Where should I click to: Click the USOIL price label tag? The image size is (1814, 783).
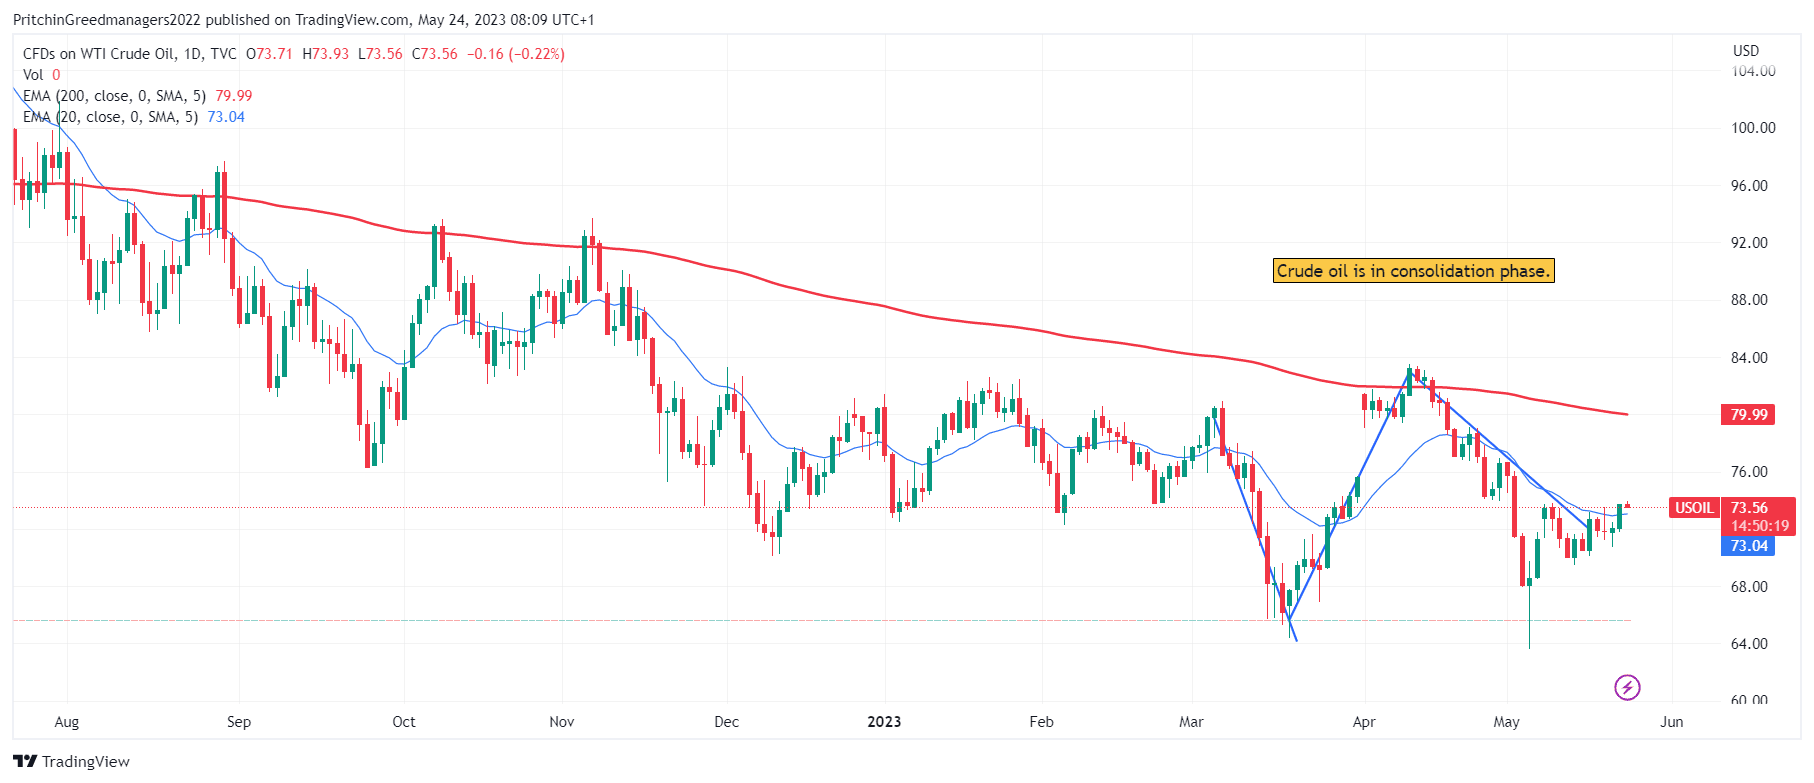click(x=1694, y=508)
